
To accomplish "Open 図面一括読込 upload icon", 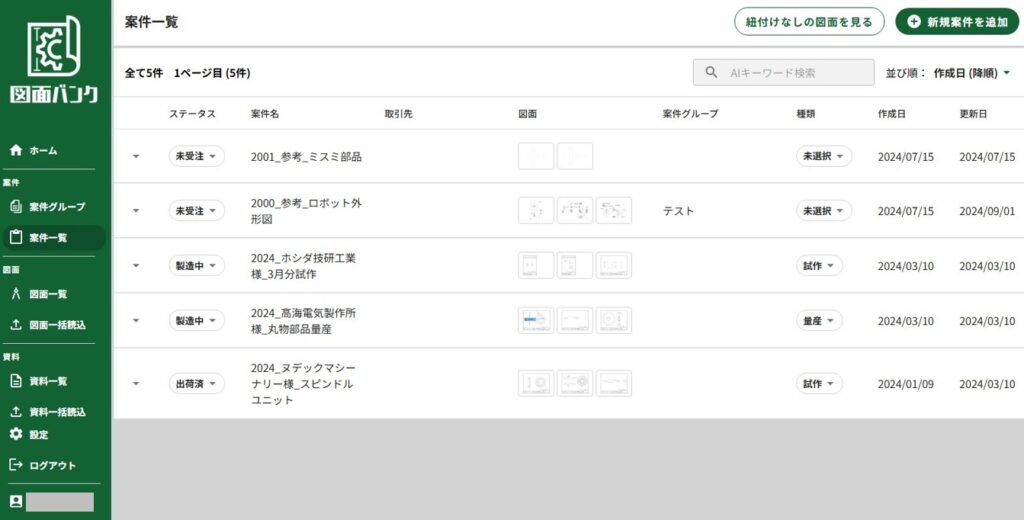I will [x=16, y=325].
